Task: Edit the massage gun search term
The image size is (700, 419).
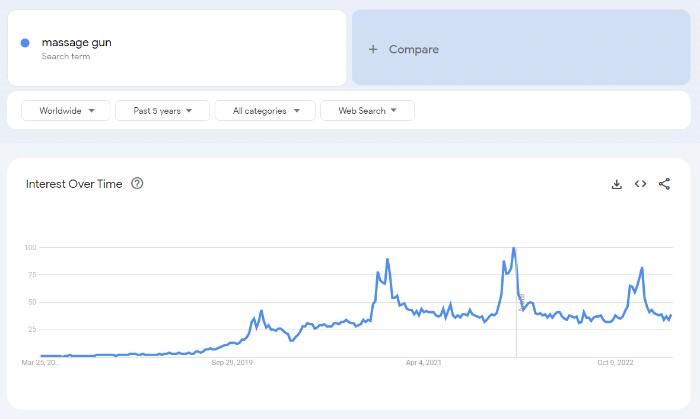Action: (x=77, y=43)
